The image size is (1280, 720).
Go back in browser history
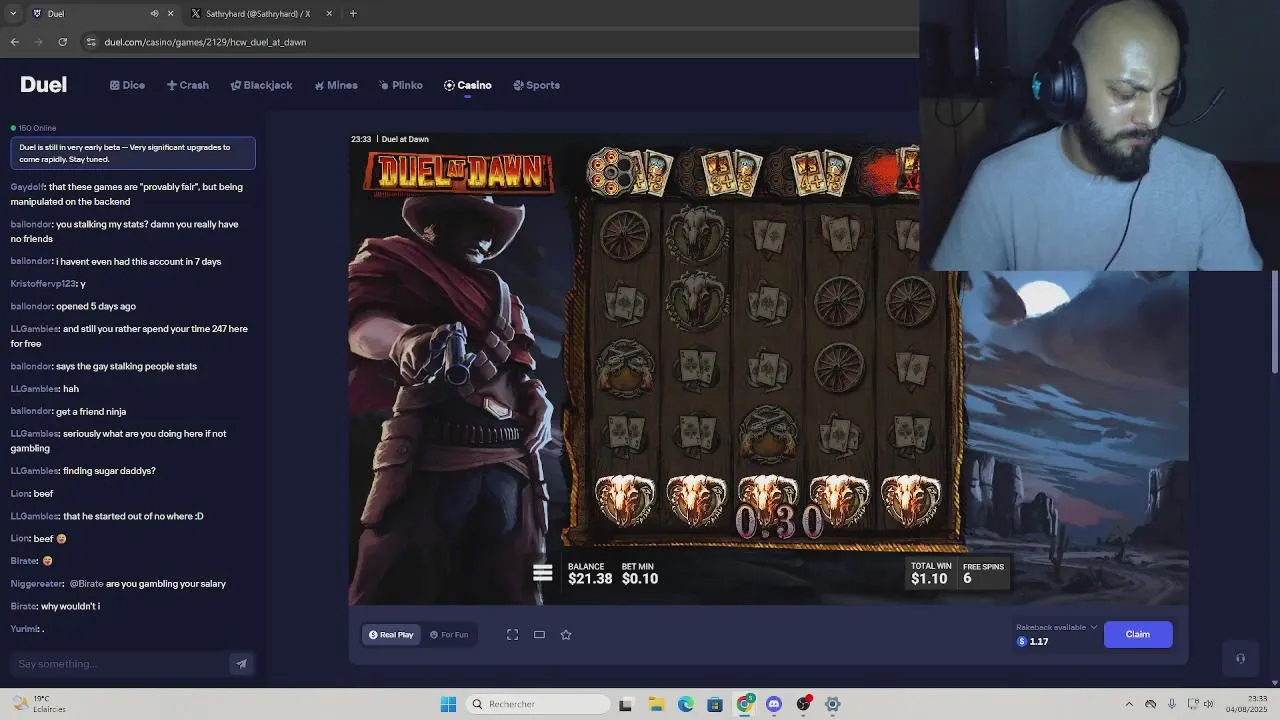(x=14, y=42)
